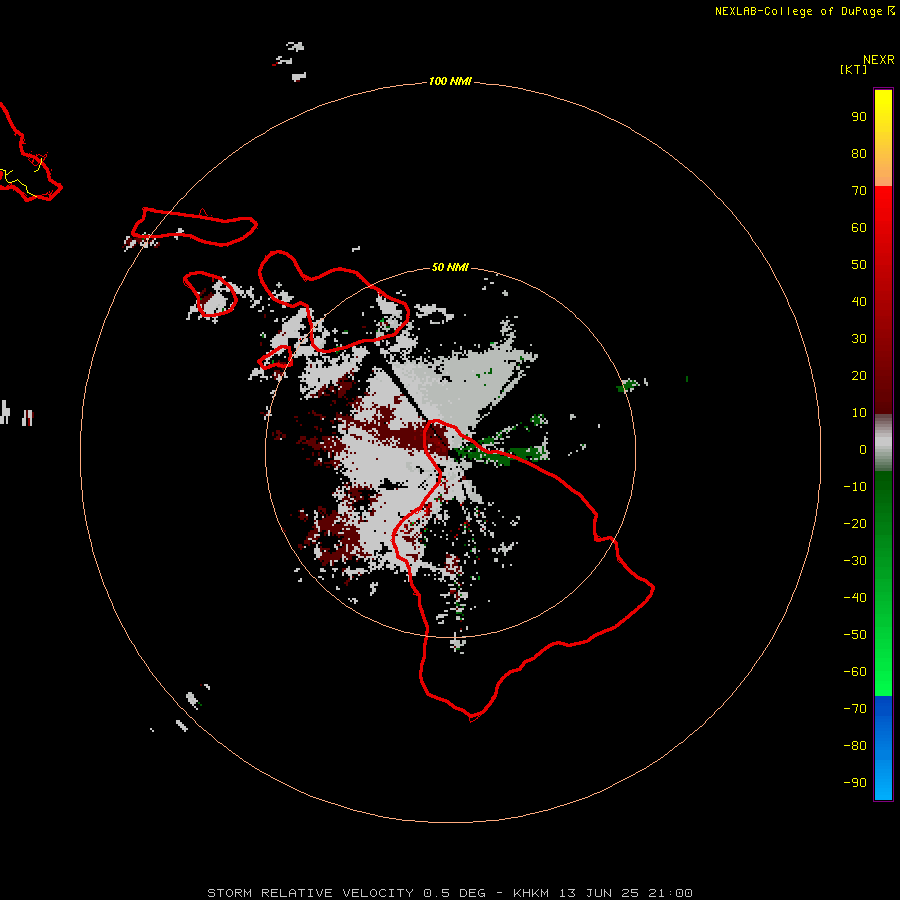
Task: Click the NEXLAB-College of DuPage watermark text
Action: point(804,11)
